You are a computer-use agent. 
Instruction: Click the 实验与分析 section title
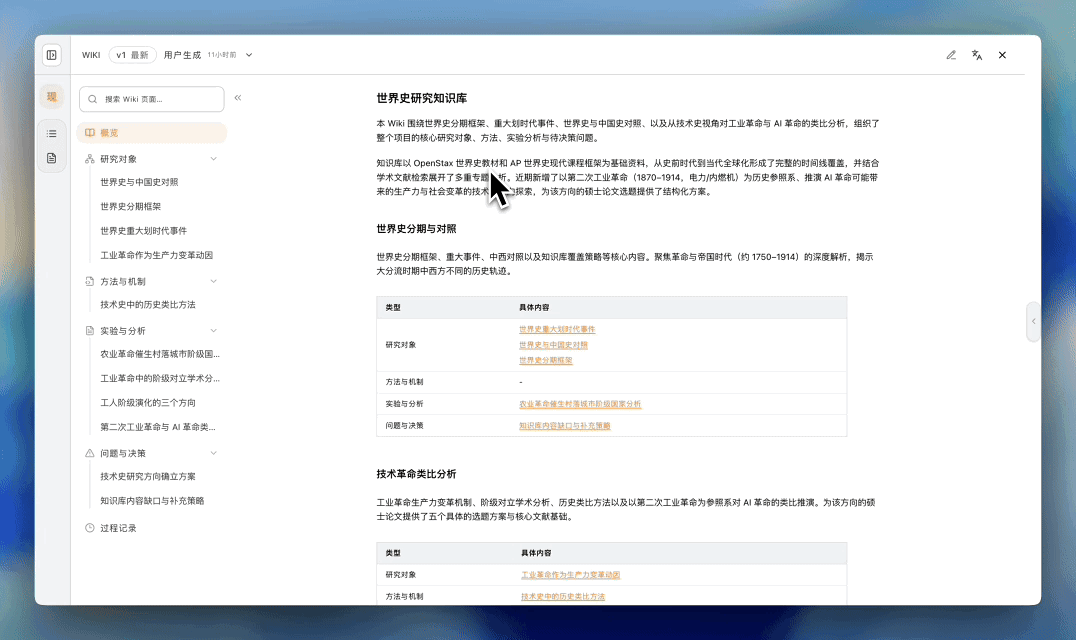pos(123,331)
